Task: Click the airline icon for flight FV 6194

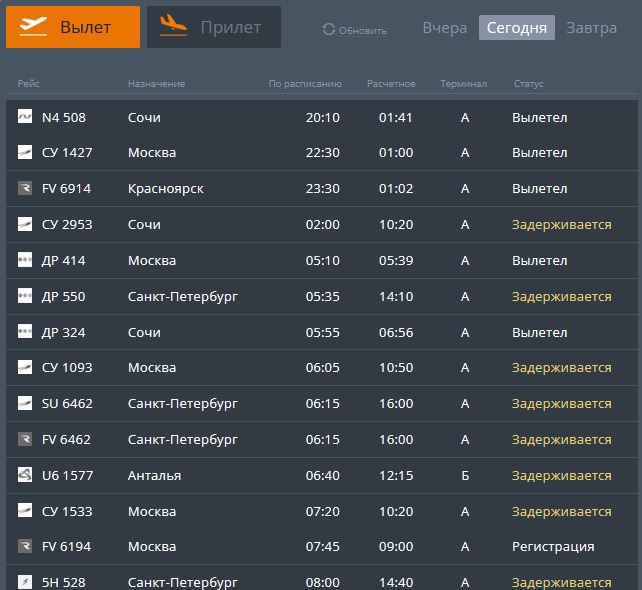Action: pyautogui.click(x=25, y=546)
